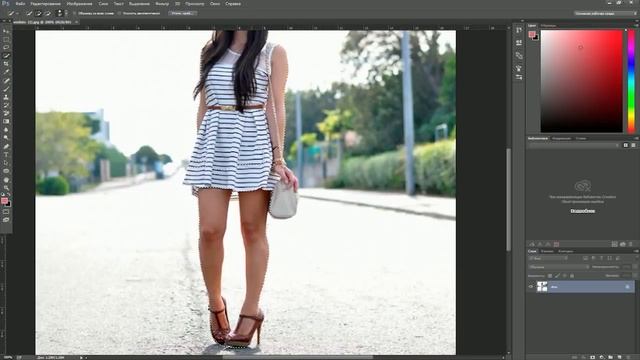Change the screen mode in toolbar
Viewport: 640px width, 360px height.
(6, 220)
